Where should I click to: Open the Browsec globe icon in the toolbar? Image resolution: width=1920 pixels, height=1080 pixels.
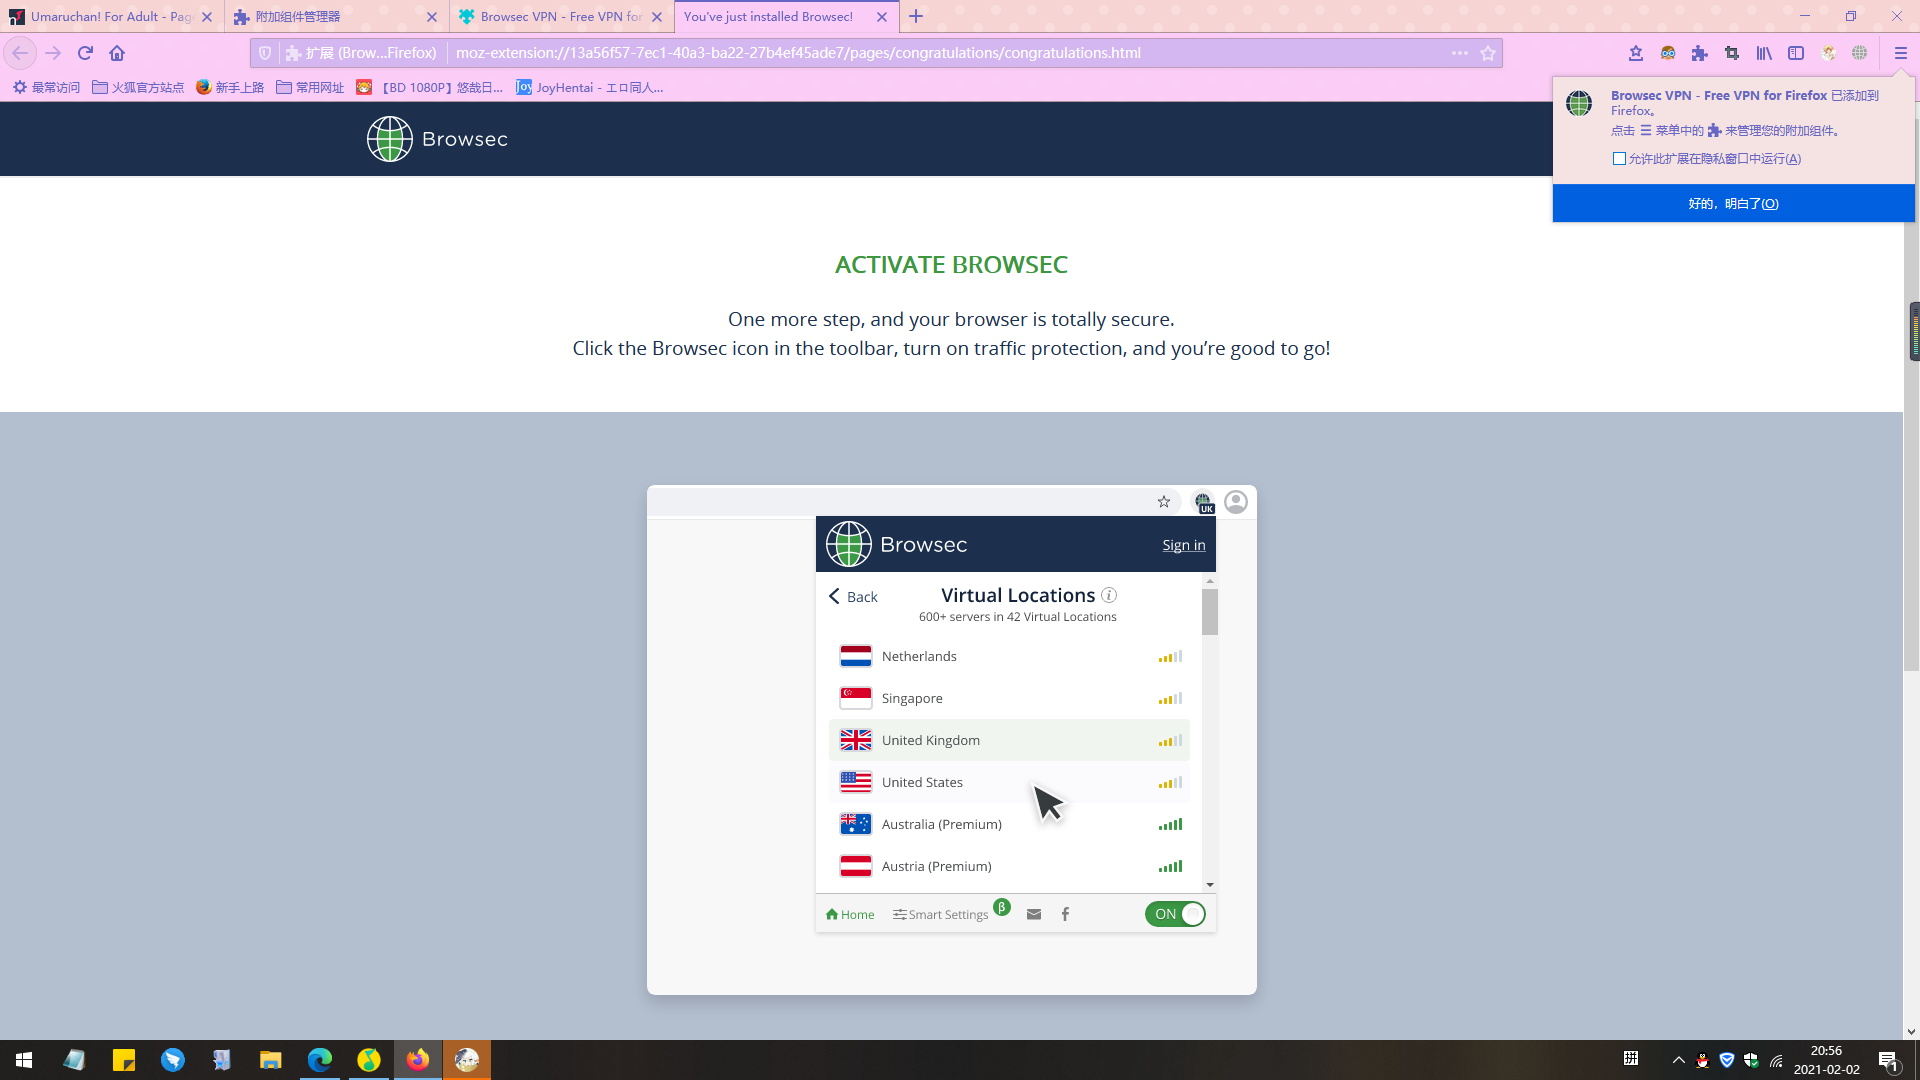click(x=1860, y=53)
